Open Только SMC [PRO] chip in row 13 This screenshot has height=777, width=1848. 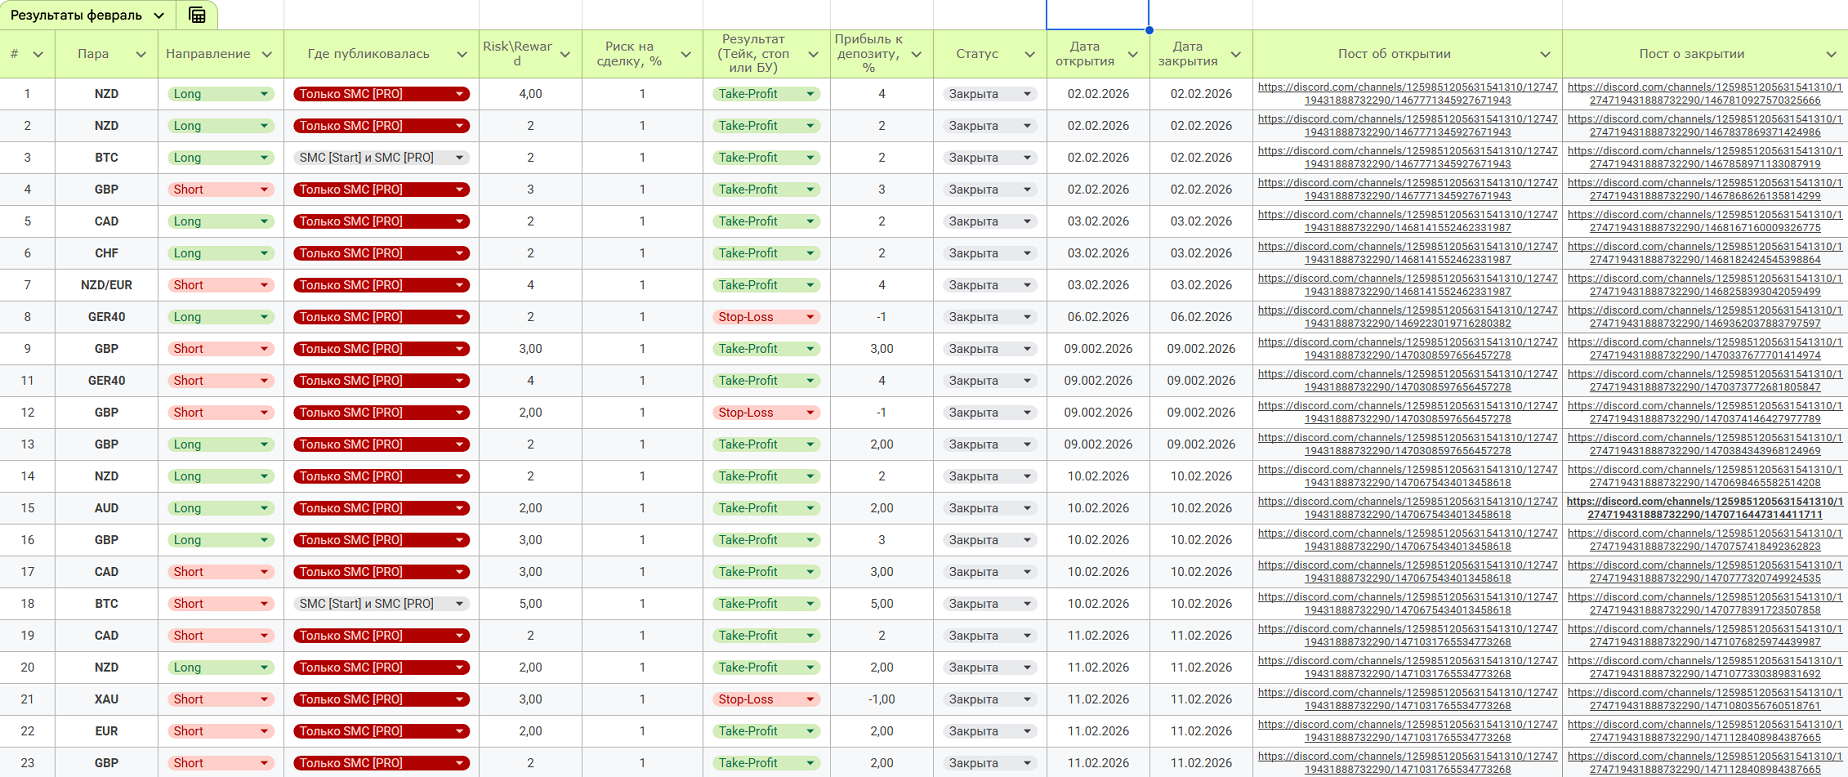(x=381, y=444)
